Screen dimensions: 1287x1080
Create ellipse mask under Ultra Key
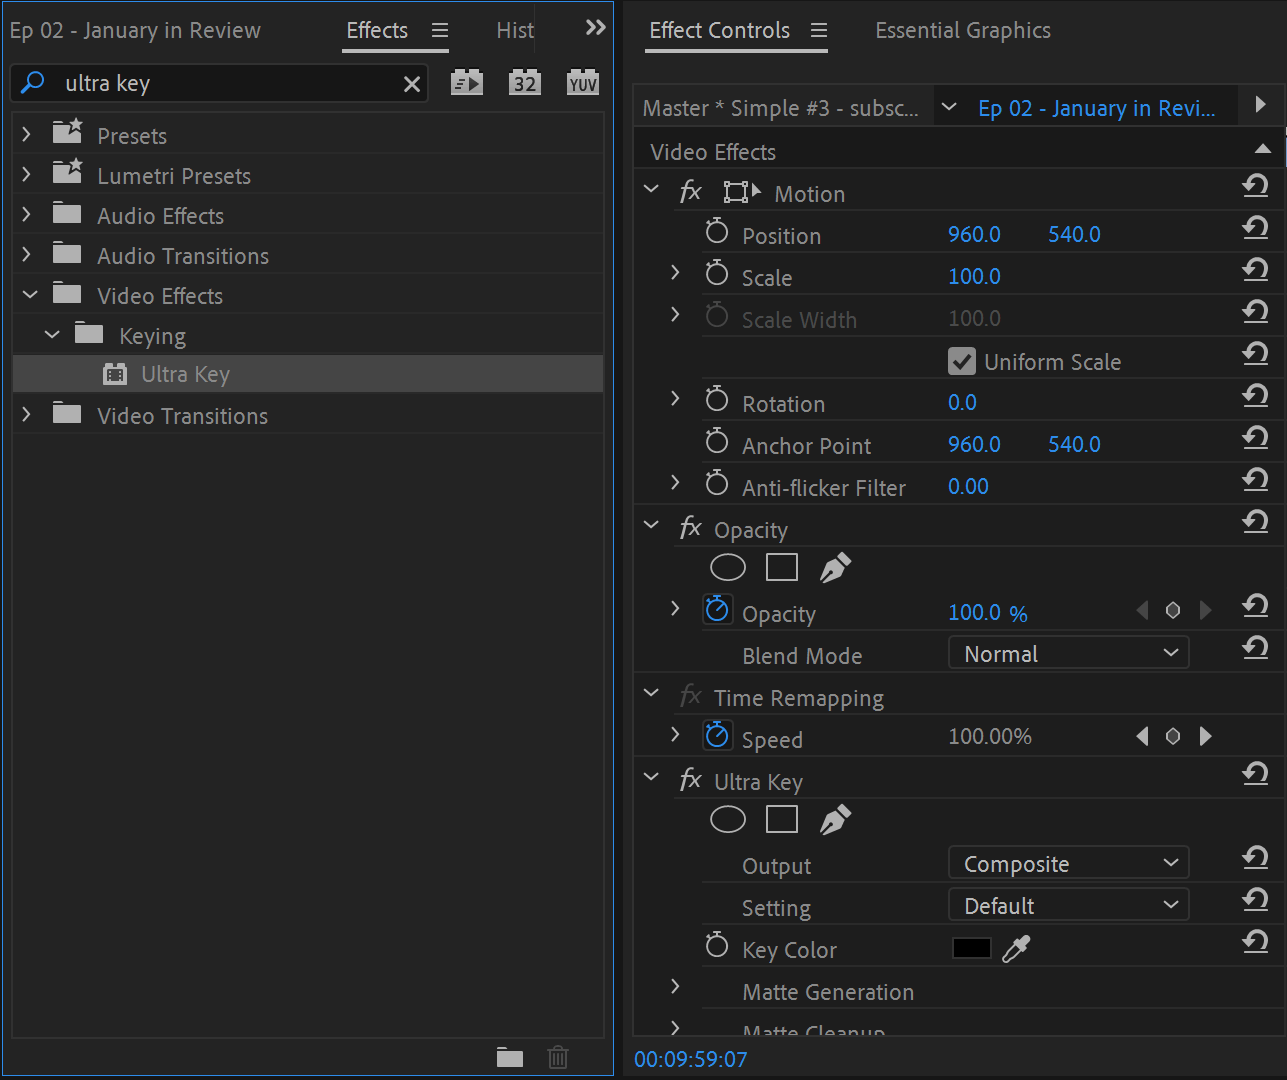coord(727,820)
